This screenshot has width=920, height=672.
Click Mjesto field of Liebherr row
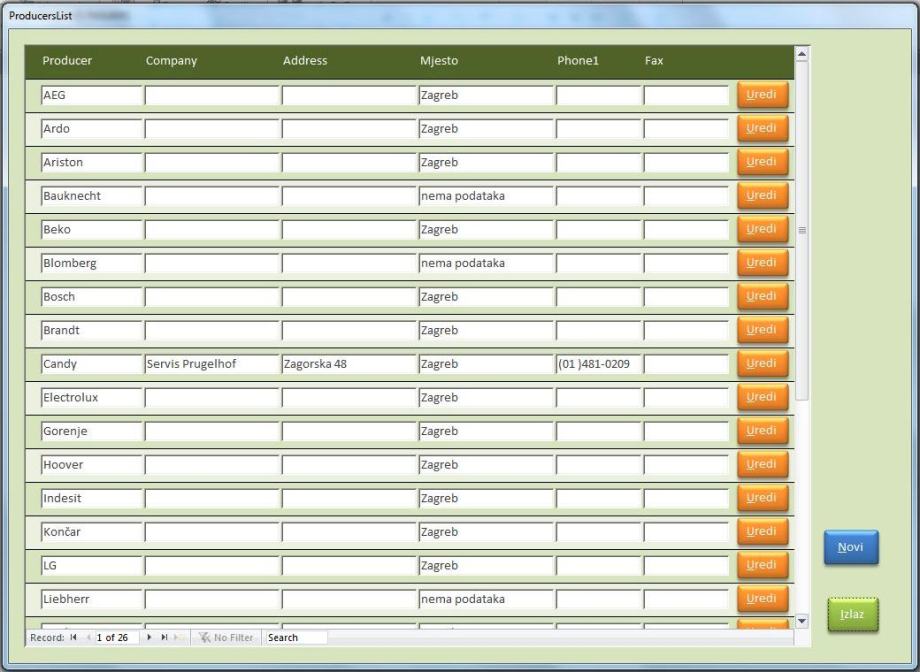[x=486, y=599]
